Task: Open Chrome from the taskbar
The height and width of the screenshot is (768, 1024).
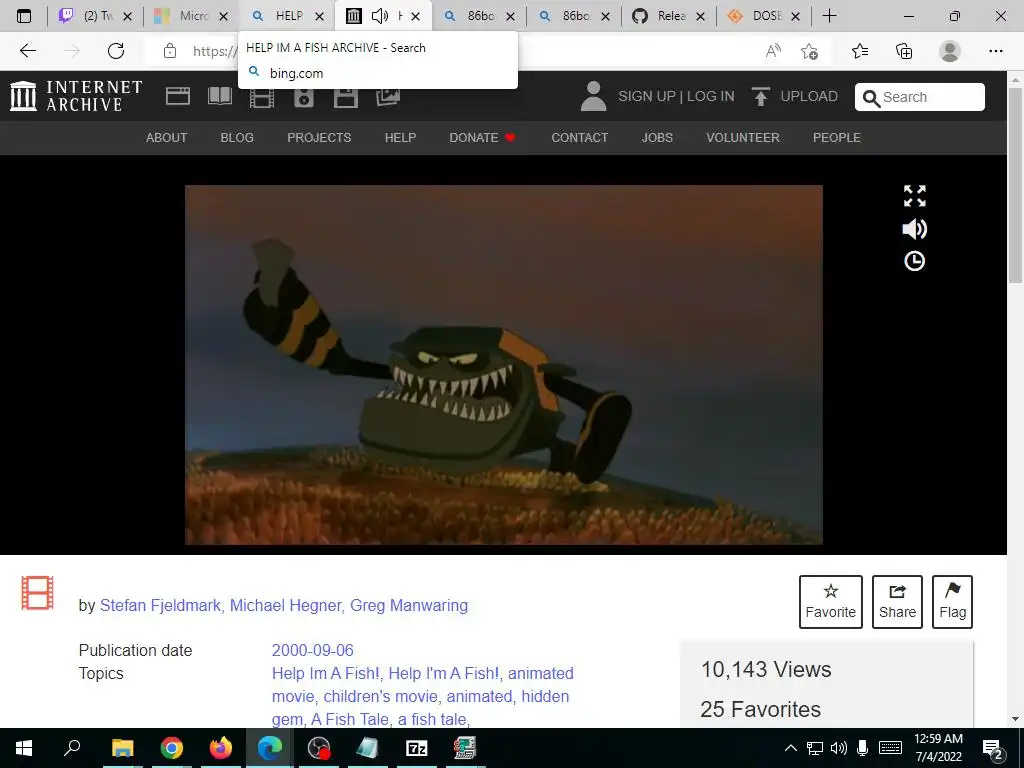Action: click(x=171, y=748)
